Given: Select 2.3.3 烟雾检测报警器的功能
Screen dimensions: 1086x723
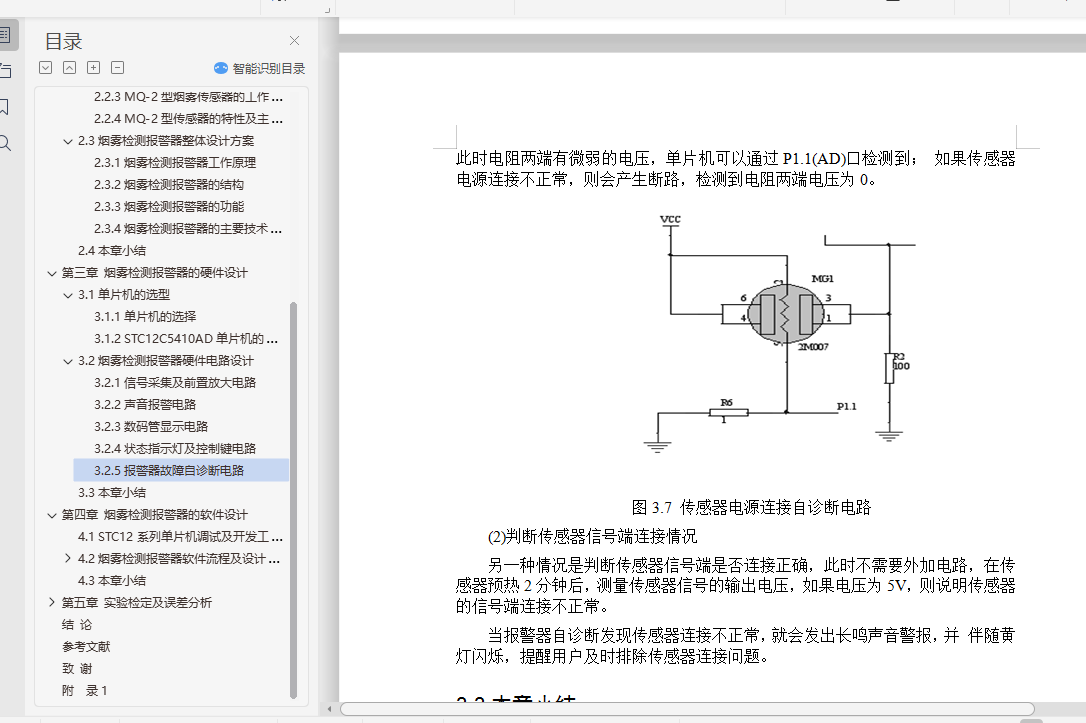Looking at the screenshot, I should pyautogui.click(x=168, y=207).
